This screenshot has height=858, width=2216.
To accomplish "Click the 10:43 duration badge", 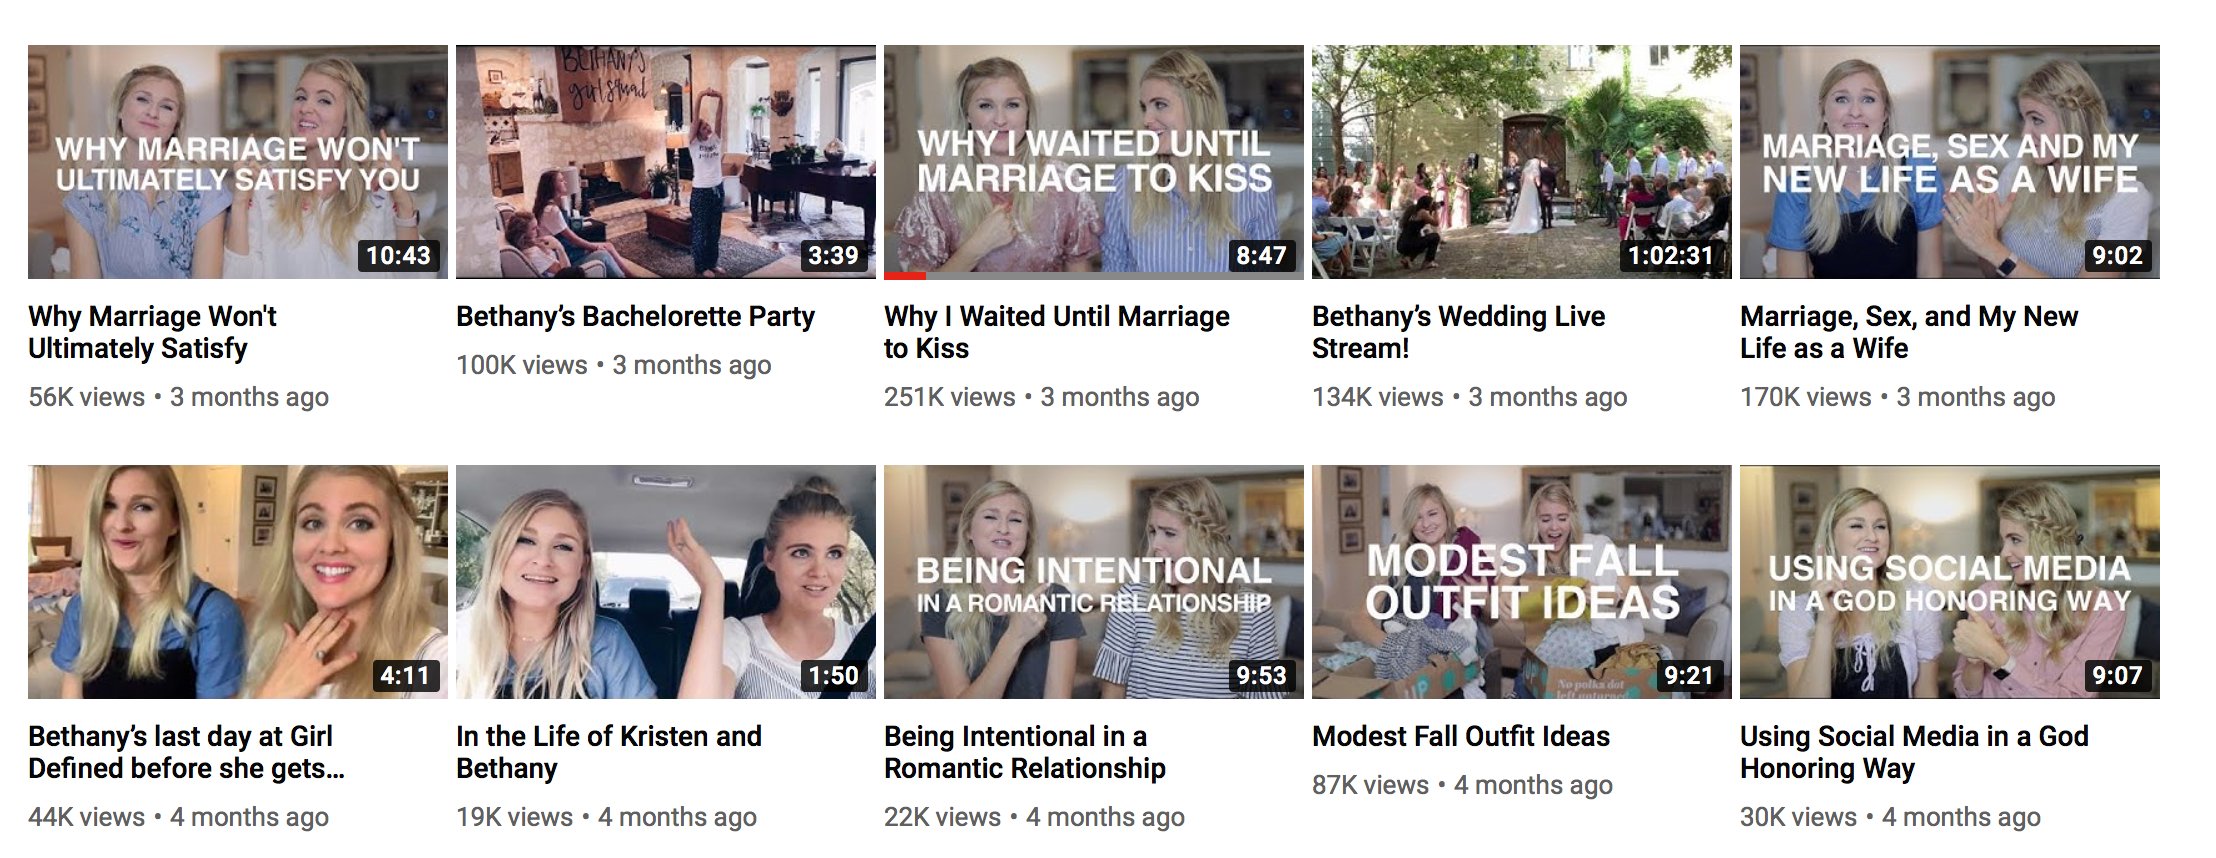I will (398, 255).
